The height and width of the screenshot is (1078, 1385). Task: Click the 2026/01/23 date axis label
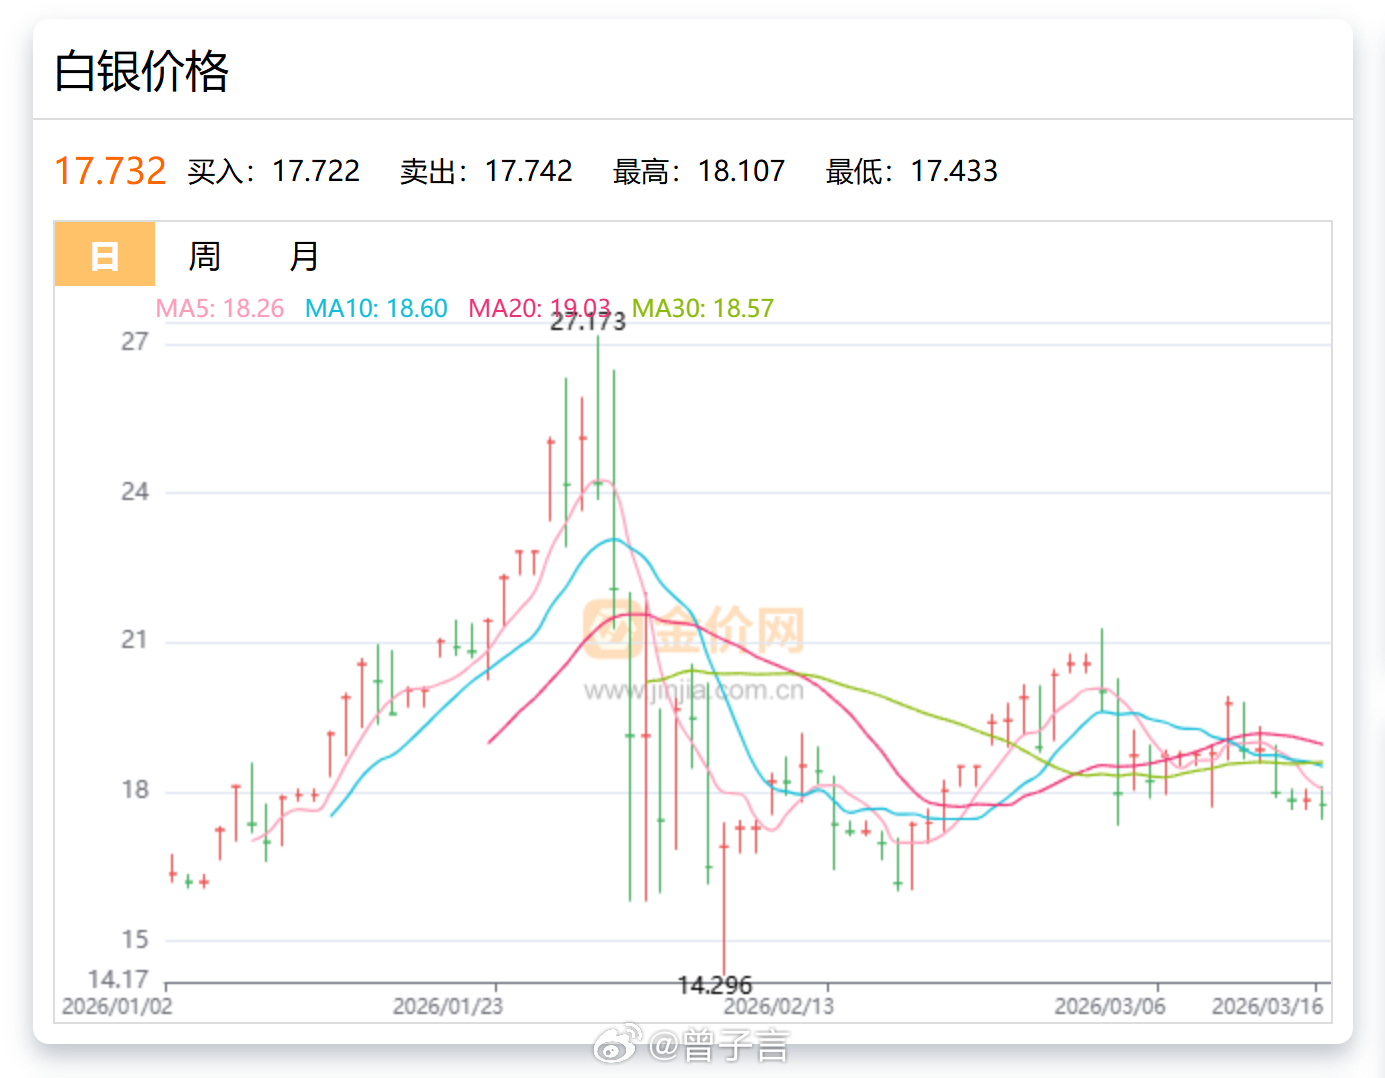(x=448, y=1006)
